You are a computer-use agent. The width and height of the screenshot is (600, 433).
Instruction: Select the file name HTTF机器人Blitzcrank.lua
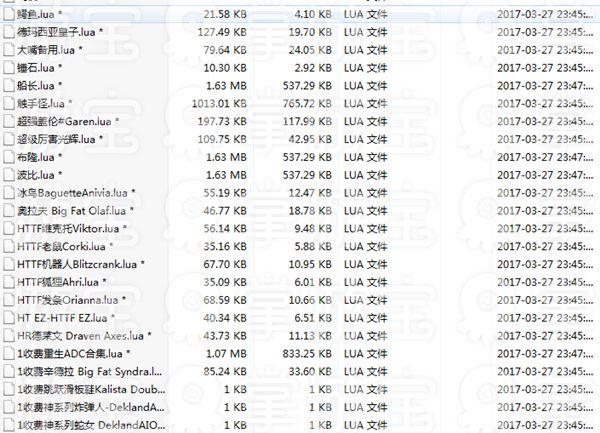point(77,264)
